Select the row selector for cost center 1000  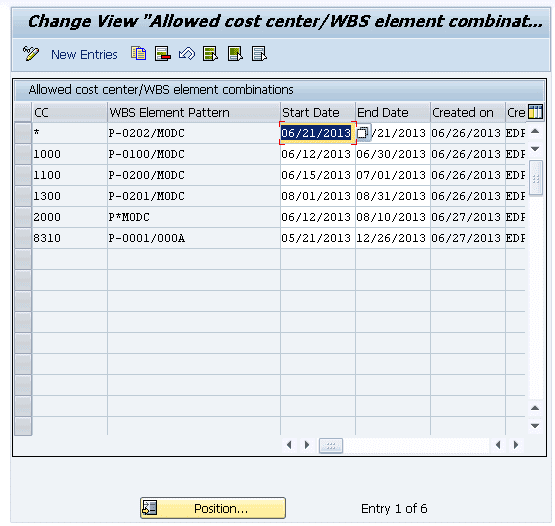pyautogui.click(x=23, y=154)
